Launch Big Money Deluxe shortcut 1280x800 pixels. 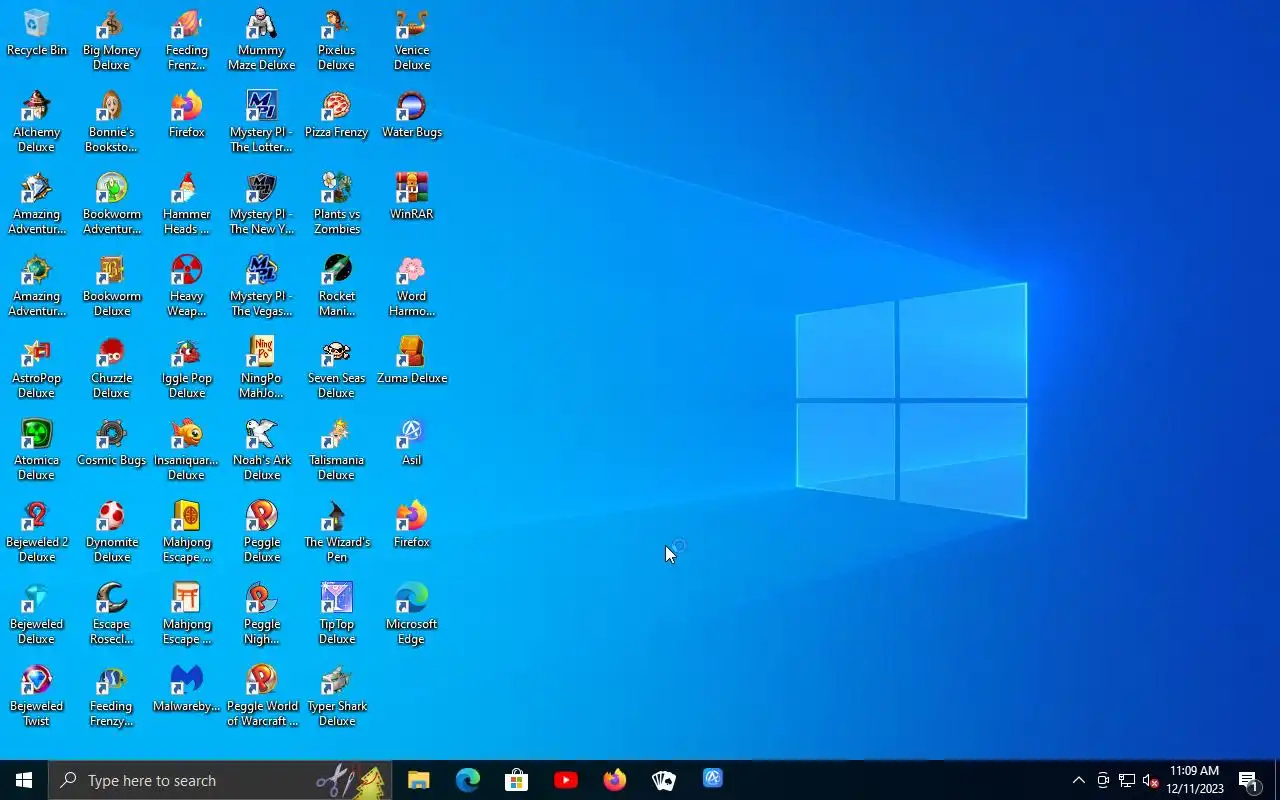click(x=112, y=40)
